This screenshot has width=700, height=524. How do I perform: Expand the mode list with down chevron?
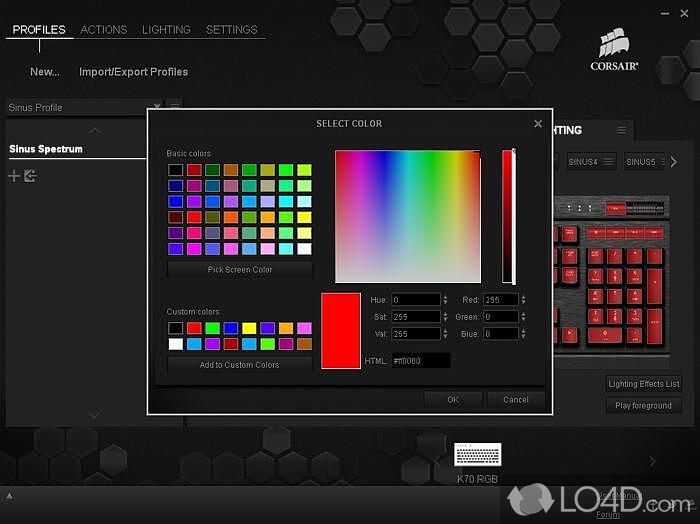95,416
